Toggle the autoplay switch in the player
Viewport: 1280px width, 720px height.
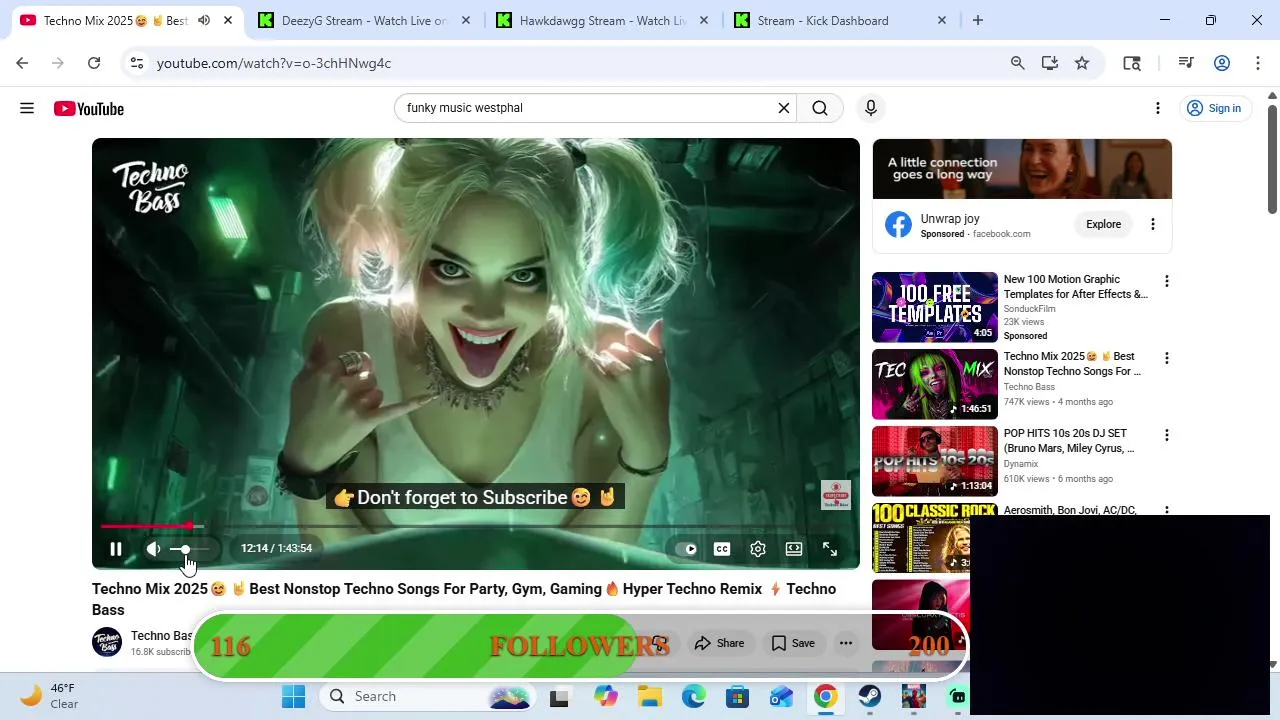pyautogui.click(x=686, y=549)
